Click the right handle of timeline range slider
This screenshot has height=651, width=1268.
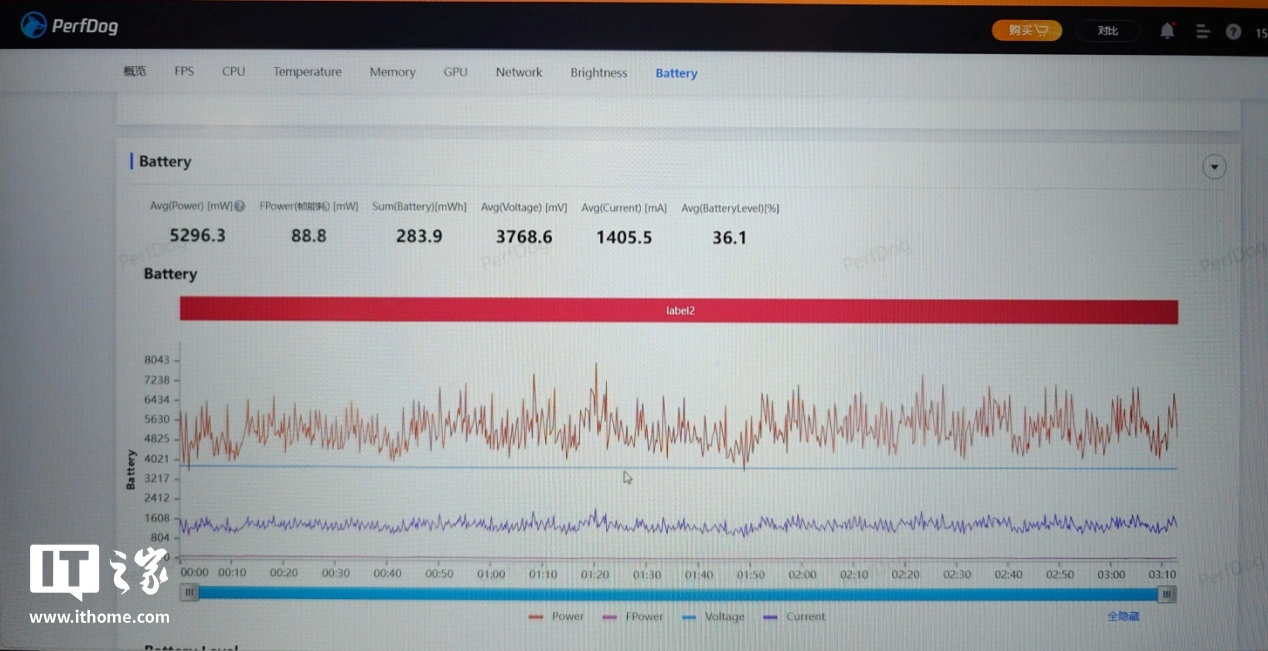(x=1166, y=594)
